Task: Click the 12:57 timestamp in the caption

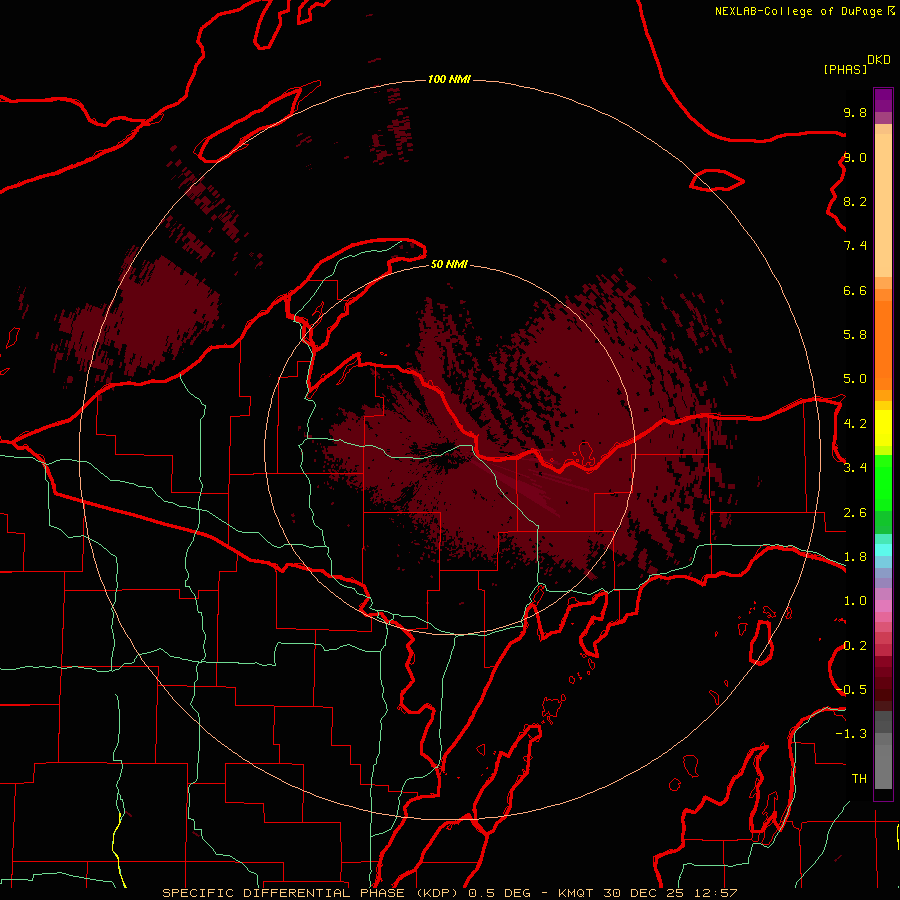Action: [x=715, y=893]
